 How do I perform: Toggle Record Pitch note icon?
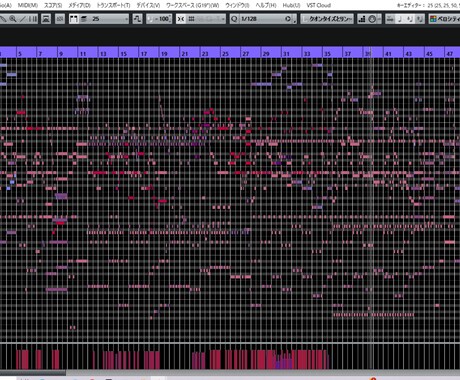click(x=400, y=19)
